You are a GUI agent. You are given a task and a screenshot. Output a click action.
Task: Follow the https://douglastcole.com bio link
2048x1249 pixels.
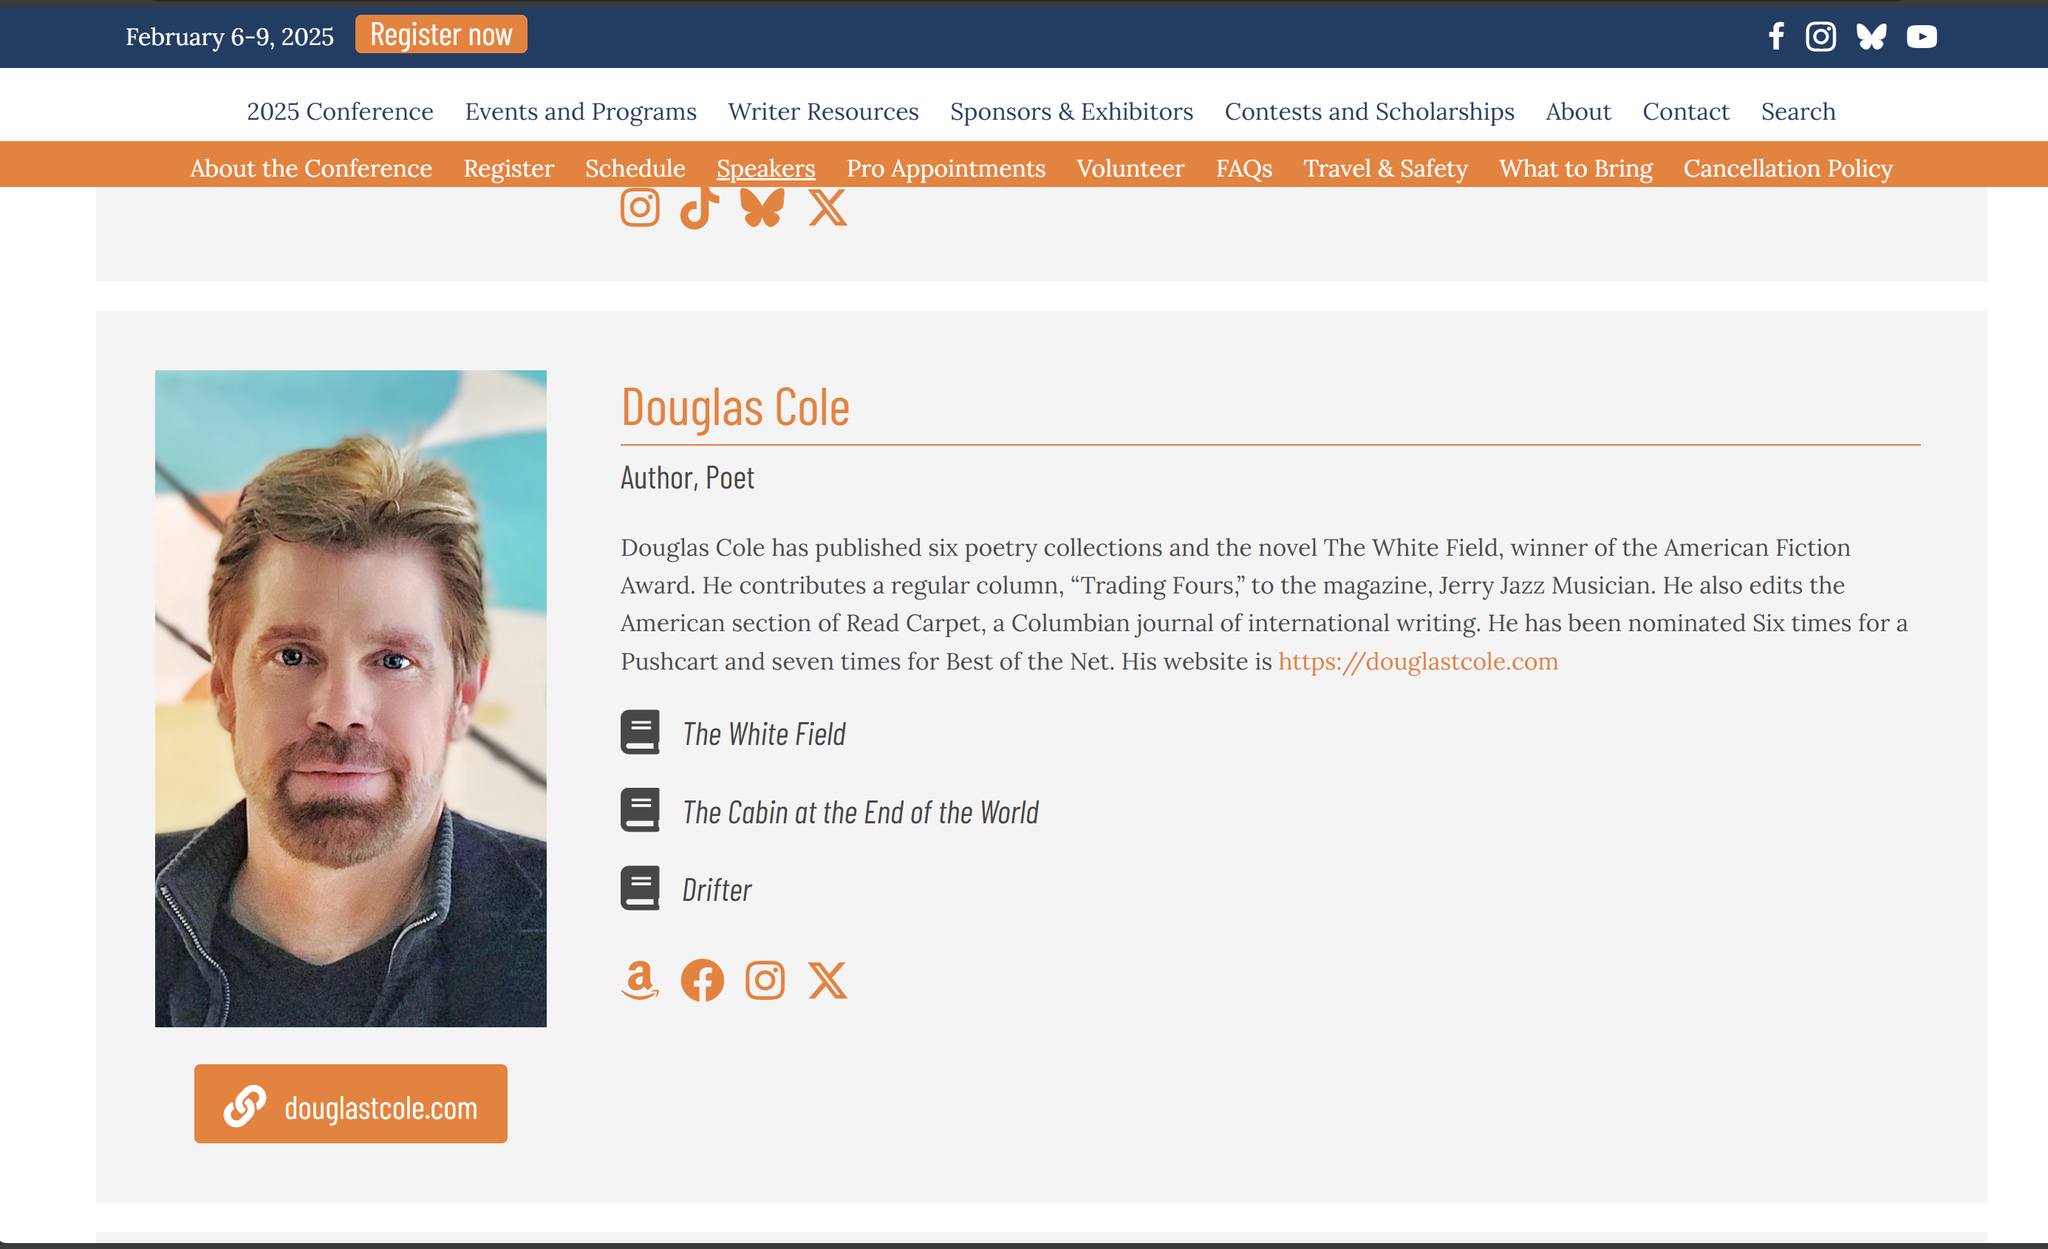click(x=1418, y=661)
